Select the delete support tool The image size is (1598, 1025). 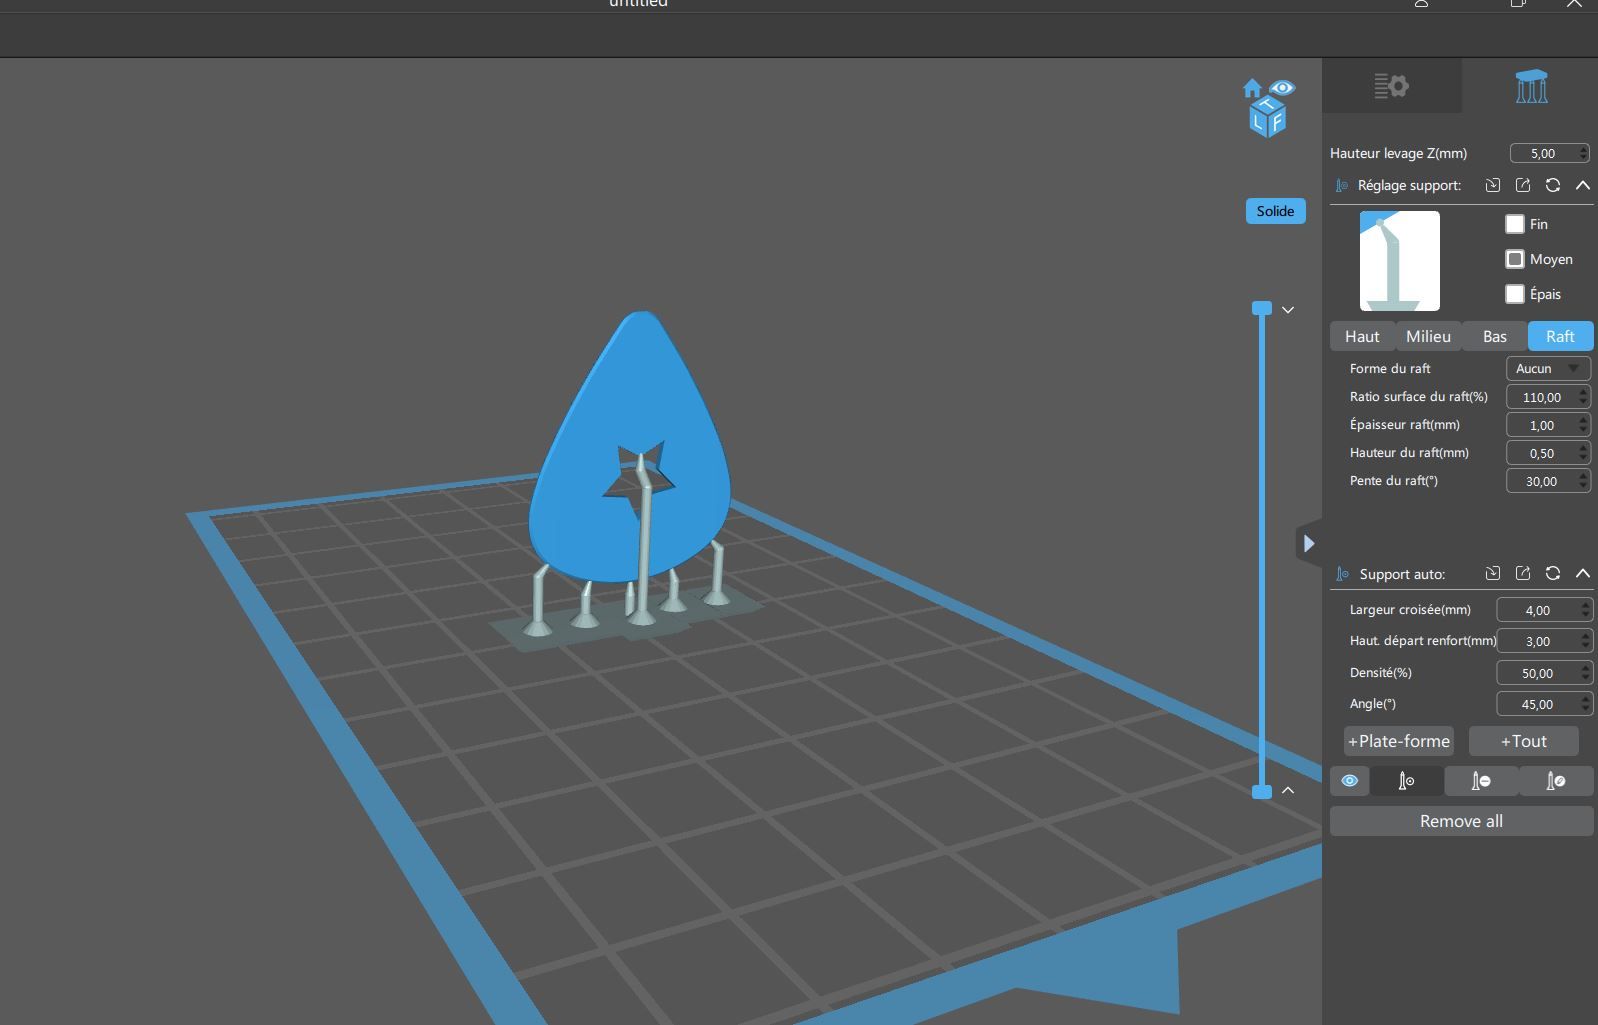coord(1481,781)
